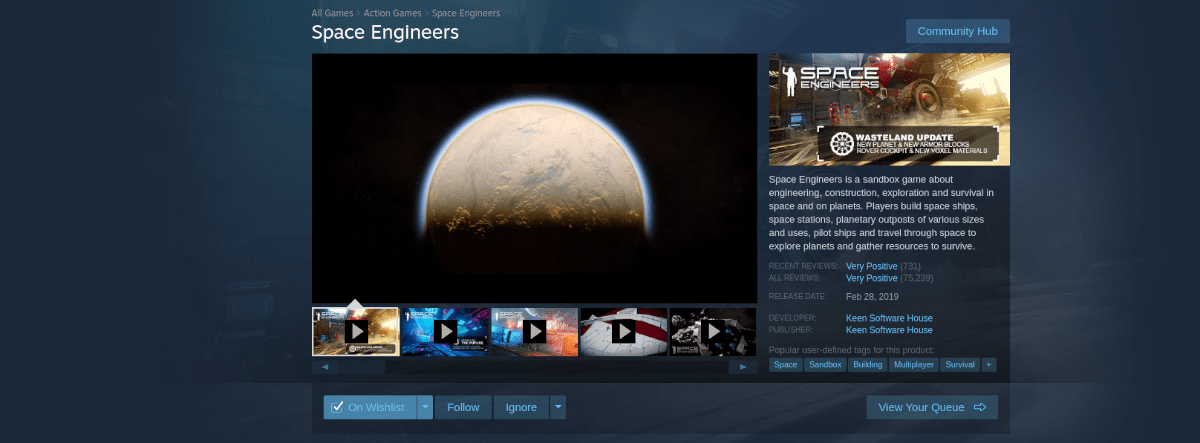Screen dimensions: 1200x443
Task: Click View Your Queue button
Action: [932, 407]
